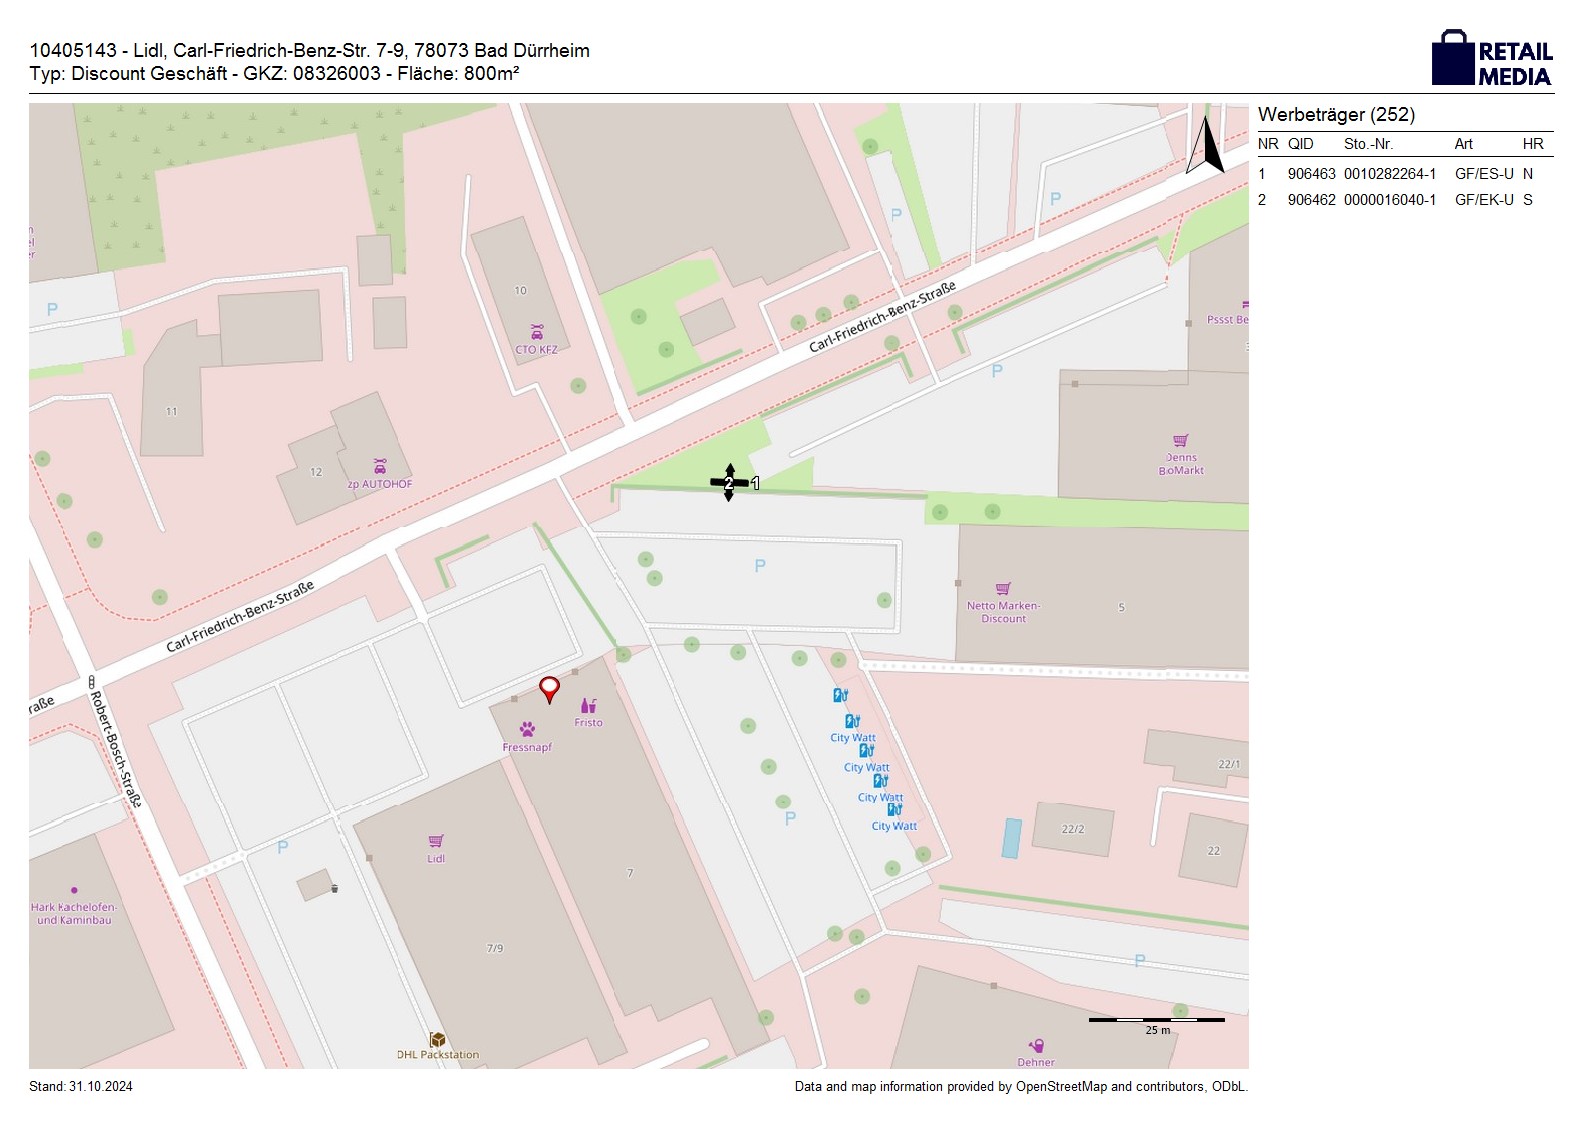This screenshot has width=1587, height=1123.
Task: Click the north arrow compass
Action: pos(1206,146)
